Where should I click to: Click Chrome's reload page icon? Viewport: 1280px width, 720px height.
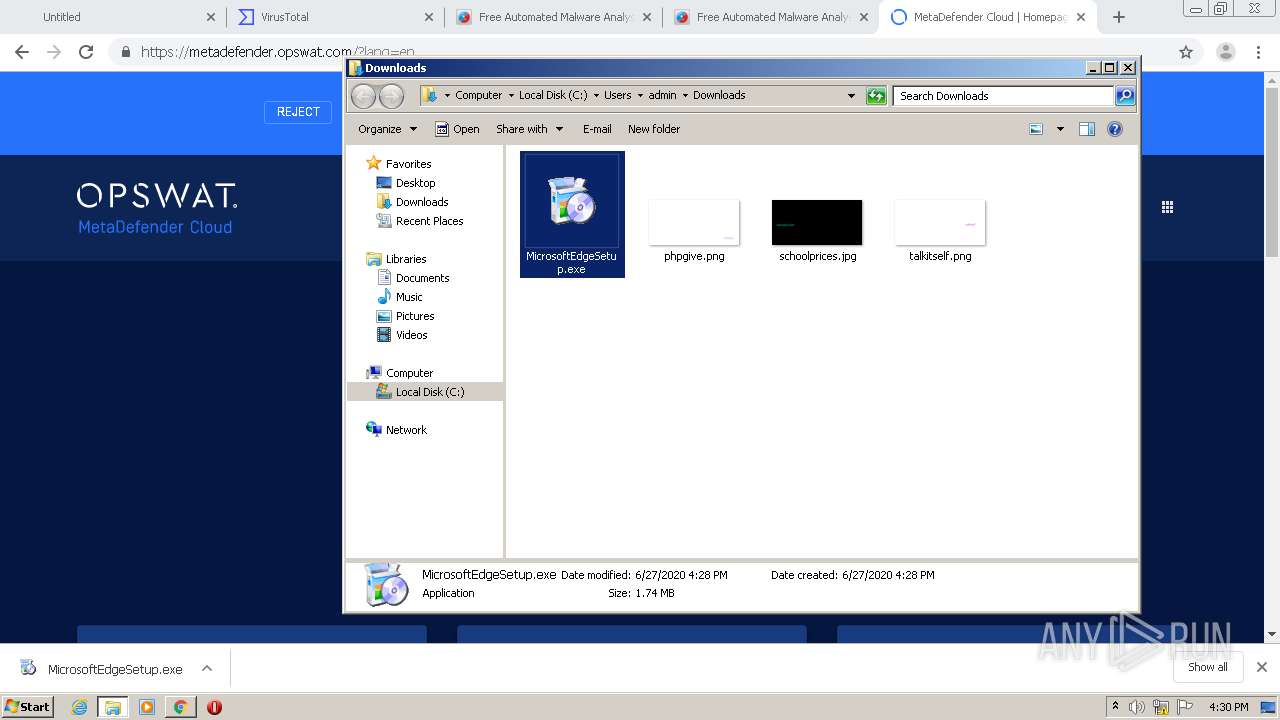pos(86,52)
